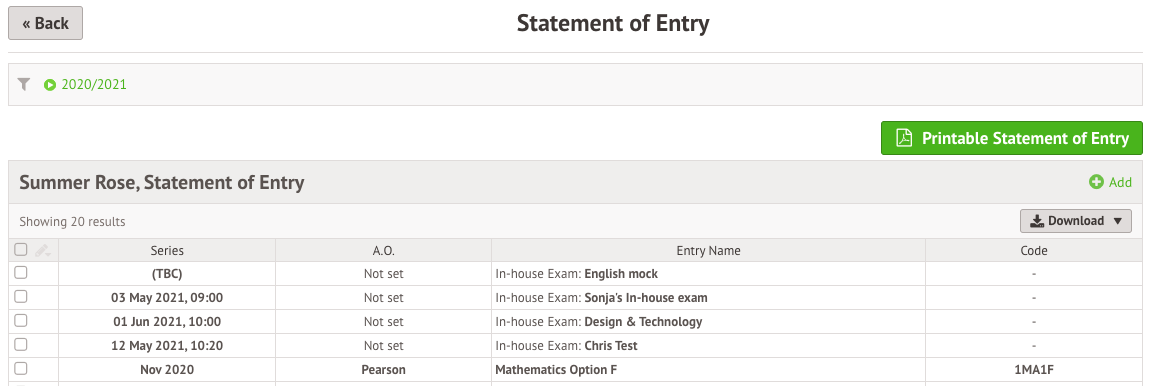Viewport: 1150px width, 386px height.
Task: Click the funnel filter icon
Action: click(23, 84)
